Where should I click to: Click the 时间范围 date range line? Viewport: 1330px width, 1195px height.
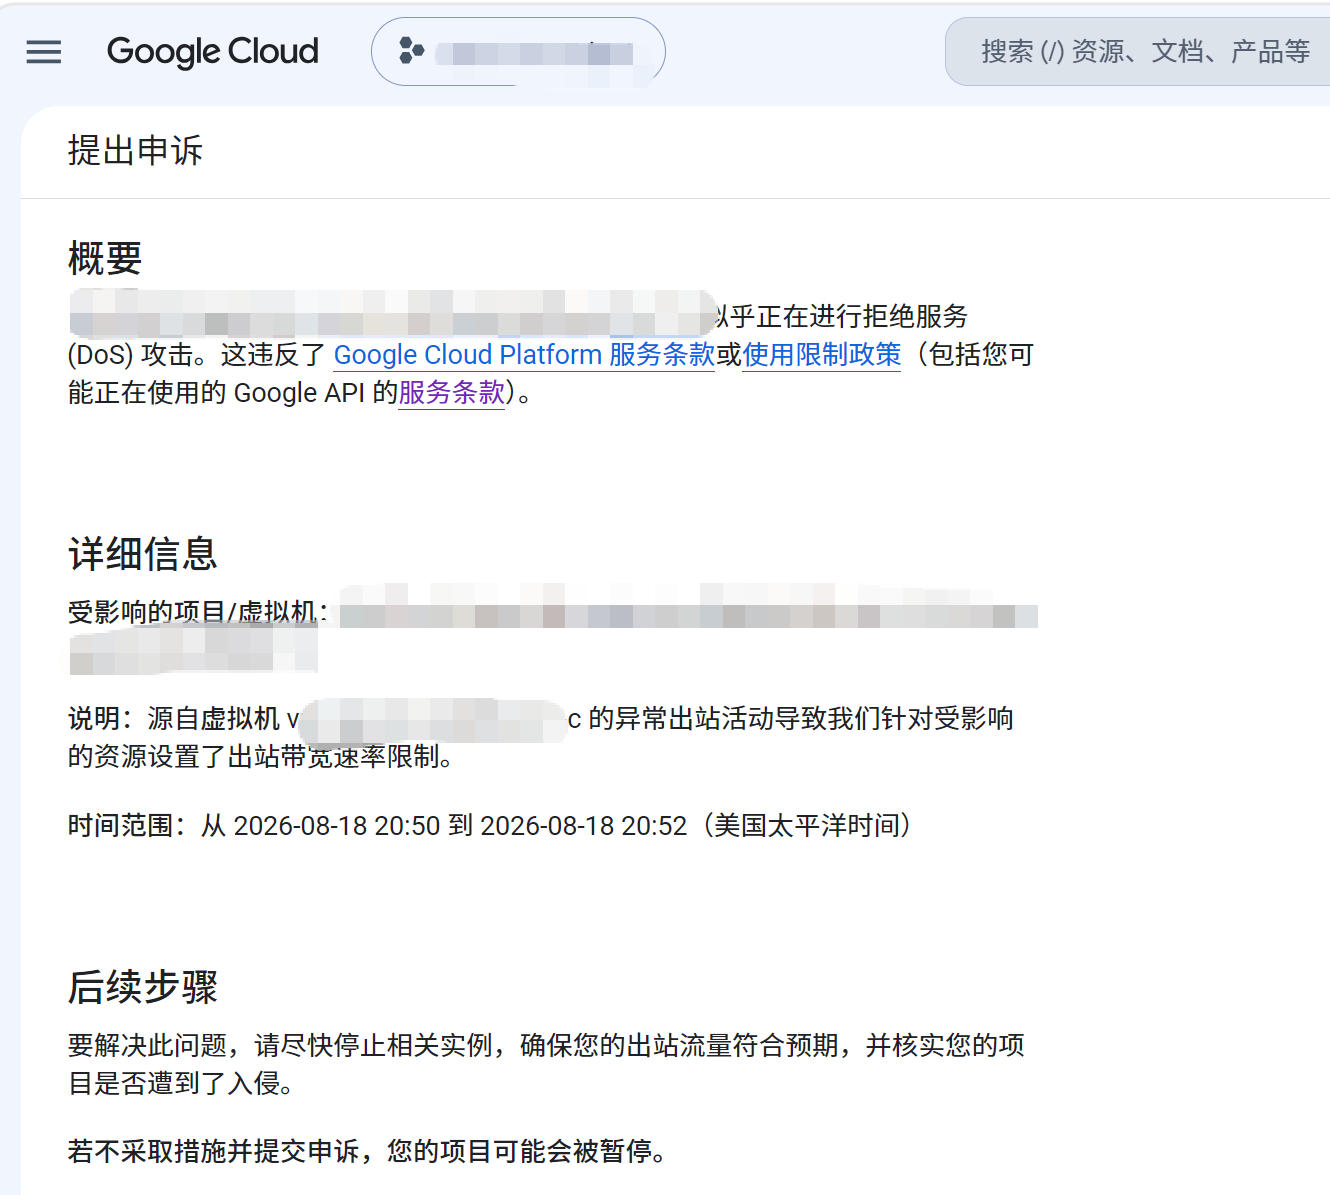[x=490, y=825]
